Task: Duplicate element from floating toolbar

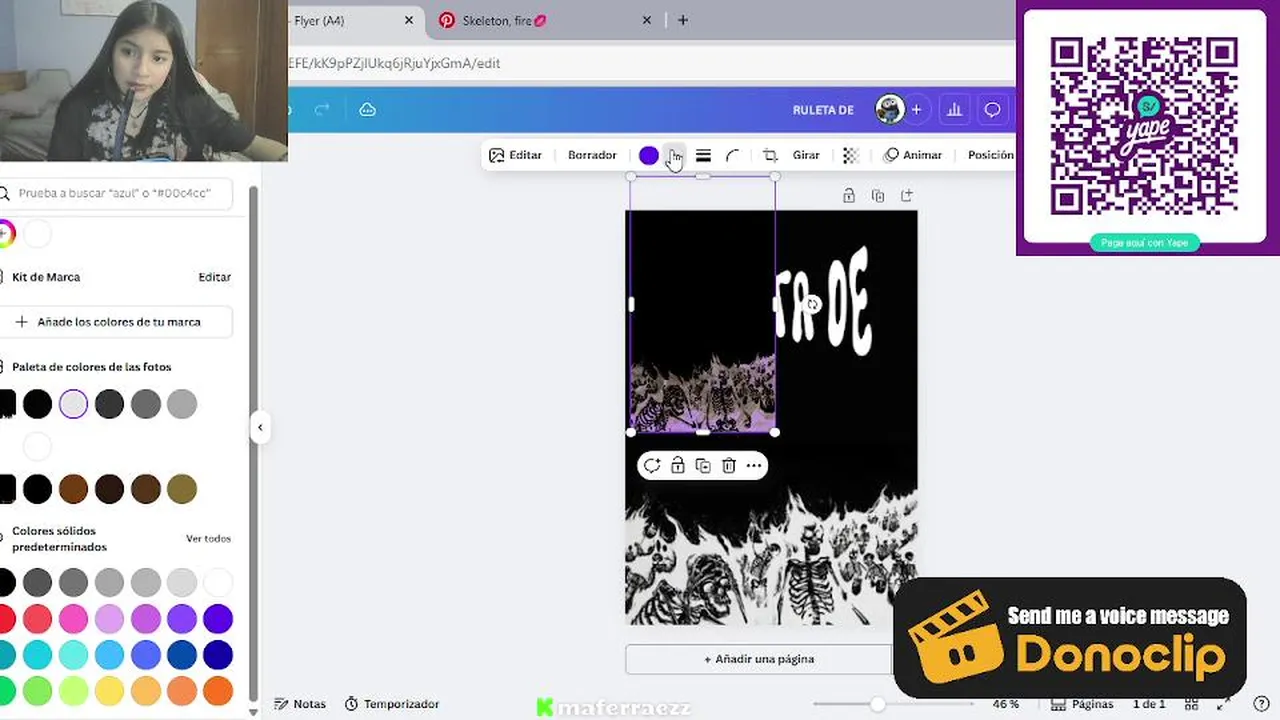Action: click(703, 465)
